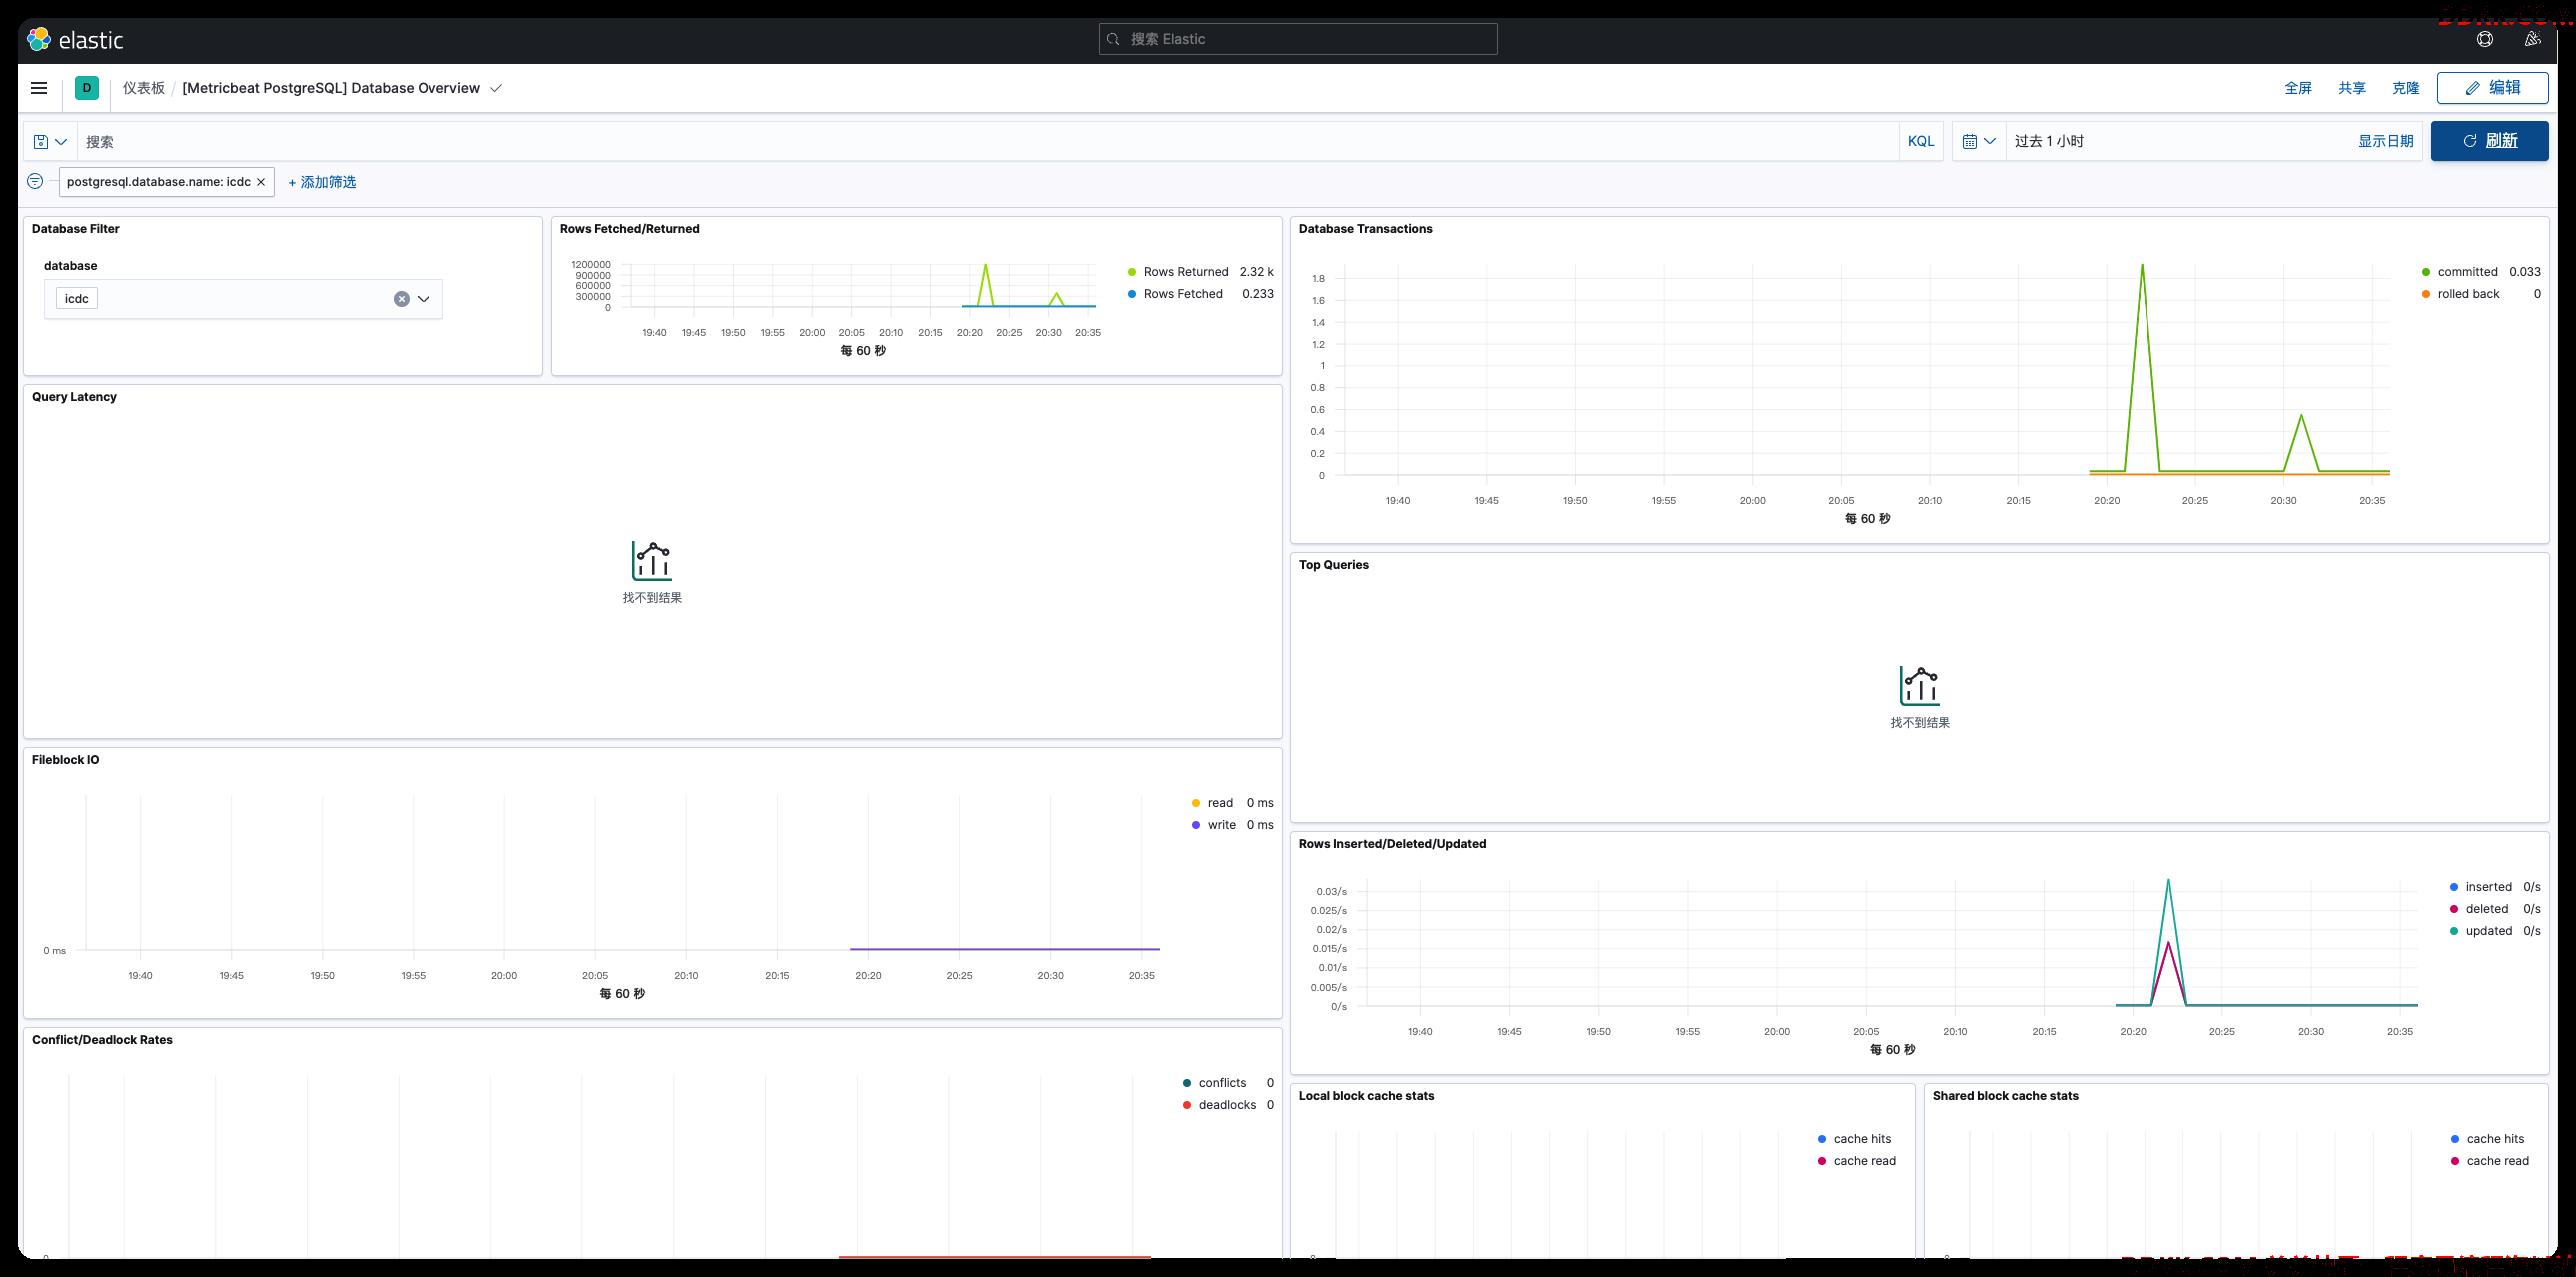The image size is (2576, 1277).
Task: Click the Rows Inserted/Deleted/Updated panel title
Action: pyautogui.click(x=1392, y=845)
